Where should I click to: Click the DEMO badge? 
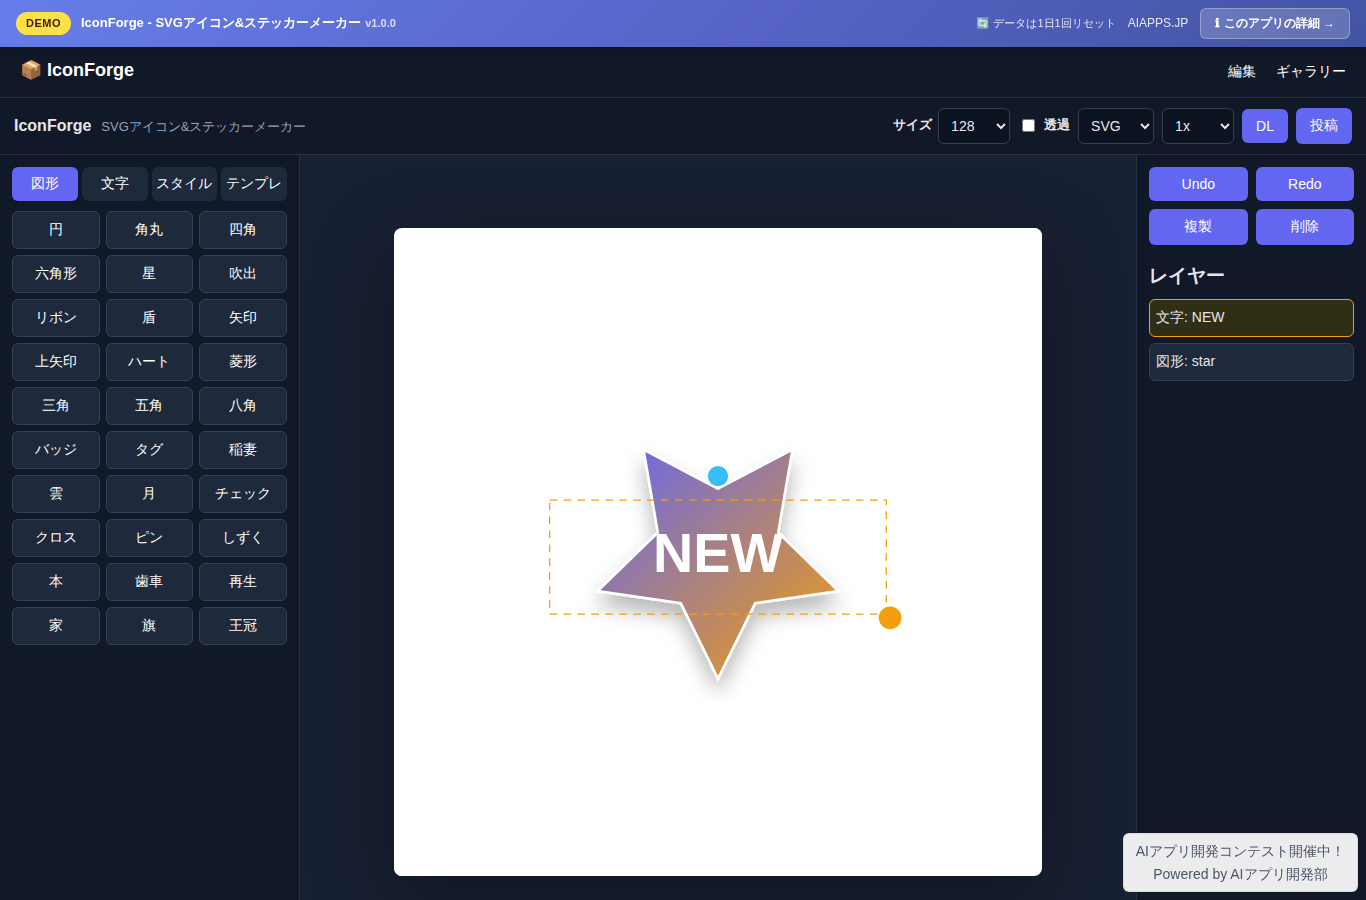[43, 23]
